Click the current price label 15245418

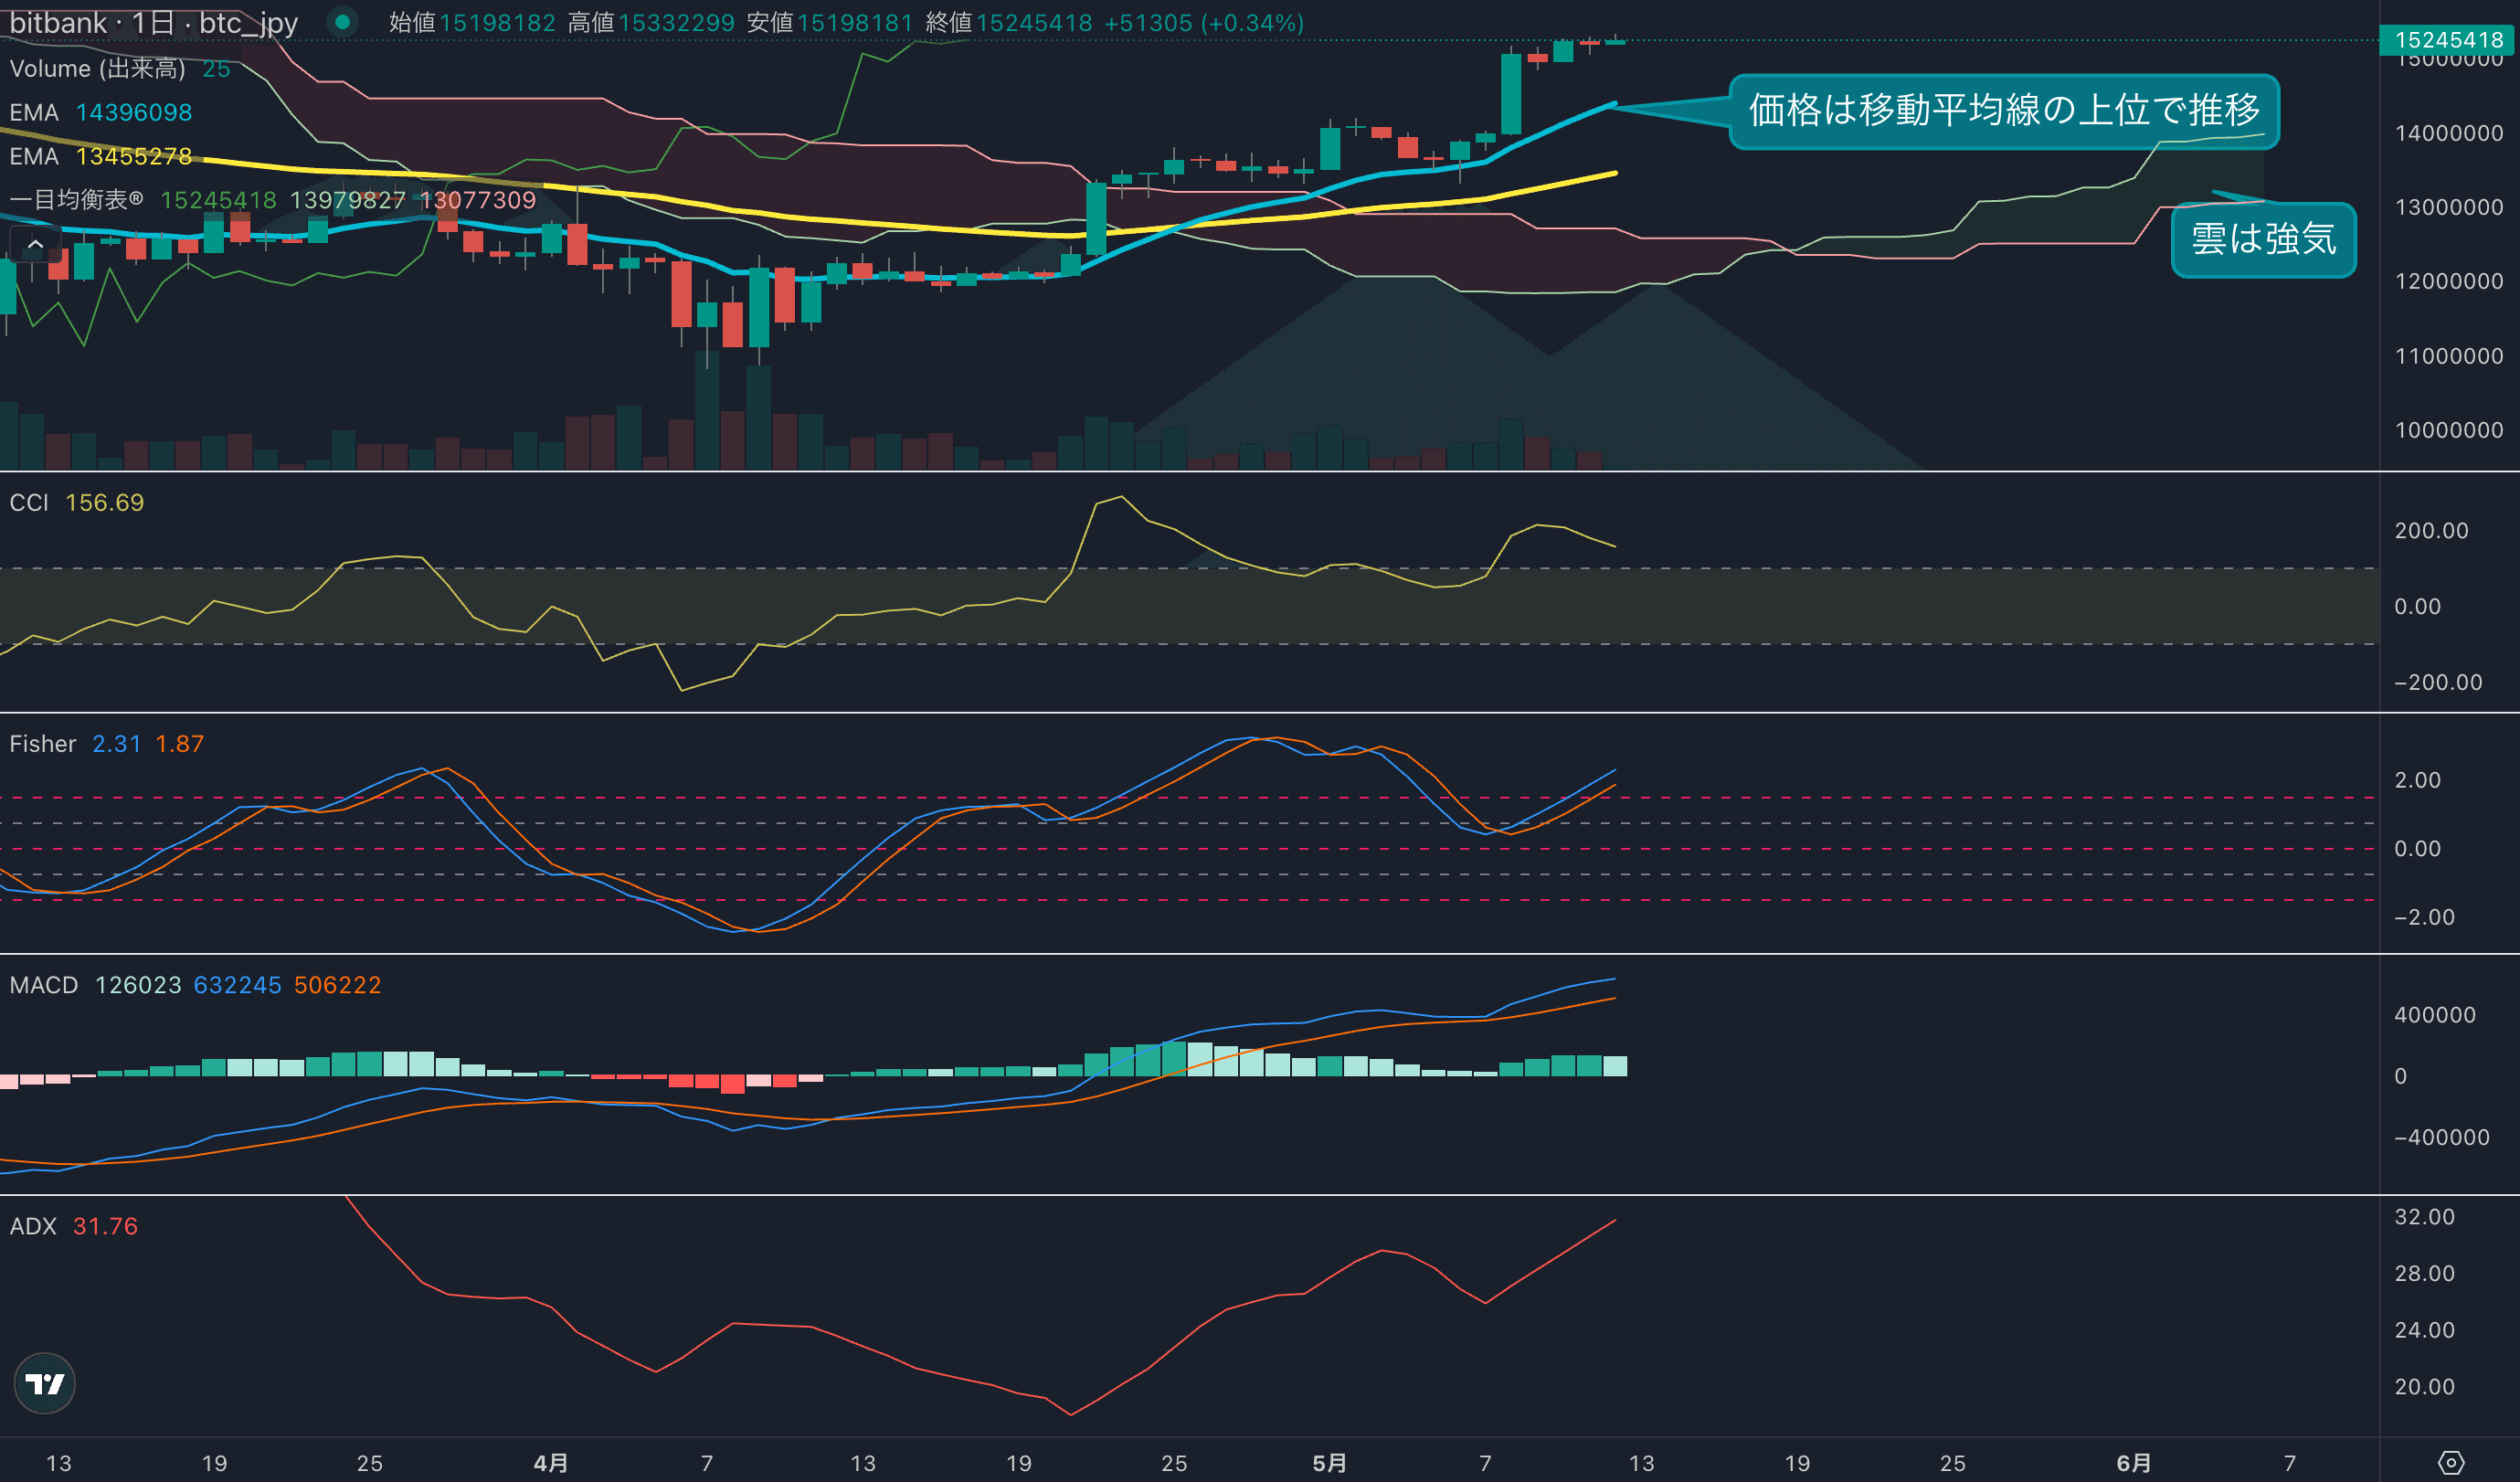click(2449, 40)
